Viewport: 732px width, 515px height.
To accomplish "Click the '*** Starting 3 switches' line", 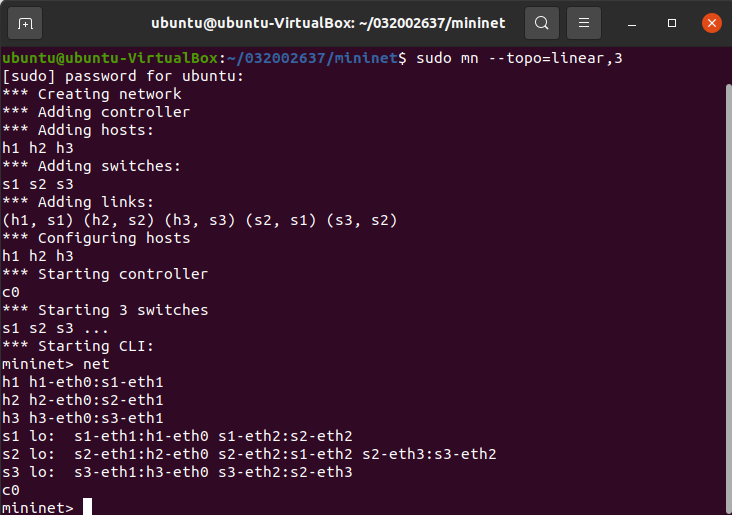I will point(105,310).
